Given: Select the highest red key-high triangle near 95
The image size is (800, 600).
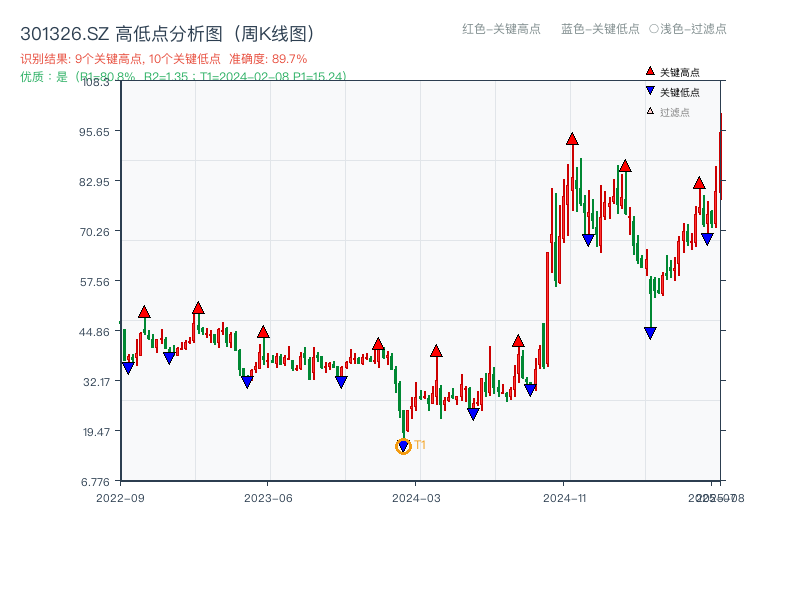Looking at the screenshot, I should click(x=572, y=139).
